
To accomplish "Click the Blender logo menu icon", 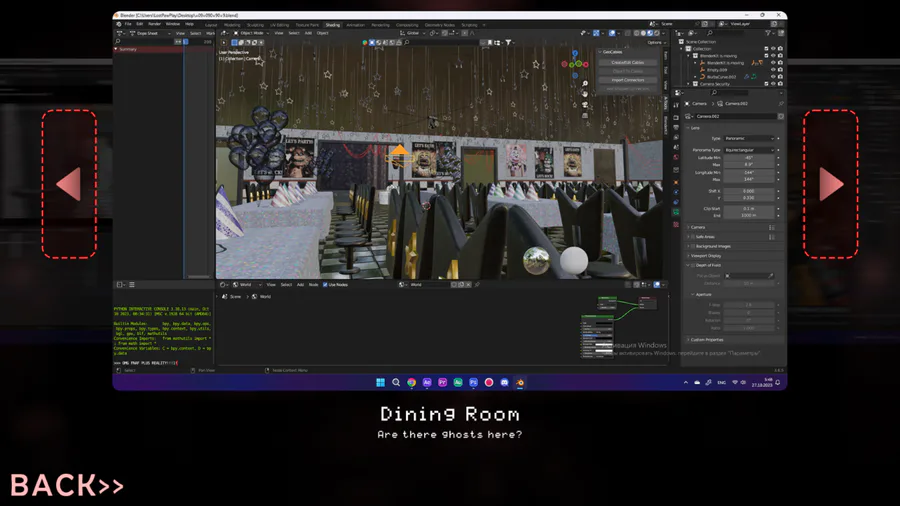I will pyautogui.click(x=119, y=24).
